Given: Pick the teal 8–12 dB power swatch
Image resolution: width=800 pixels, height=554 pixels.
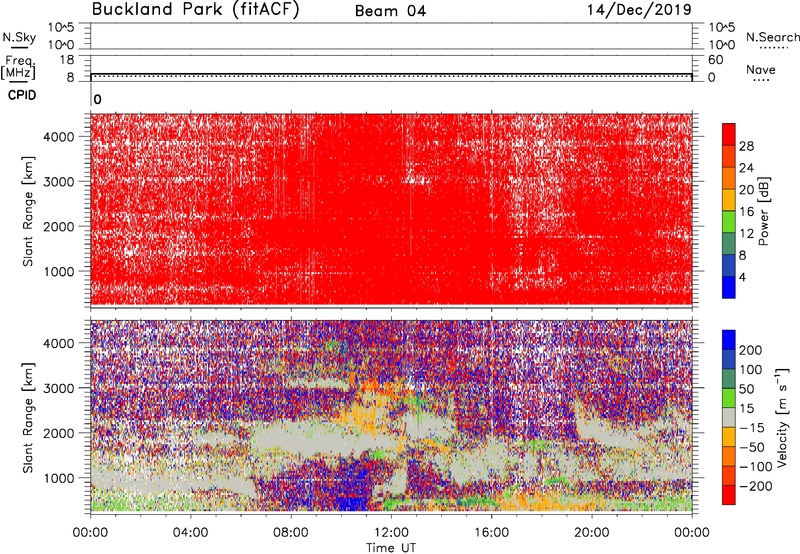Looking at the screenshot, I should point(729,244).
